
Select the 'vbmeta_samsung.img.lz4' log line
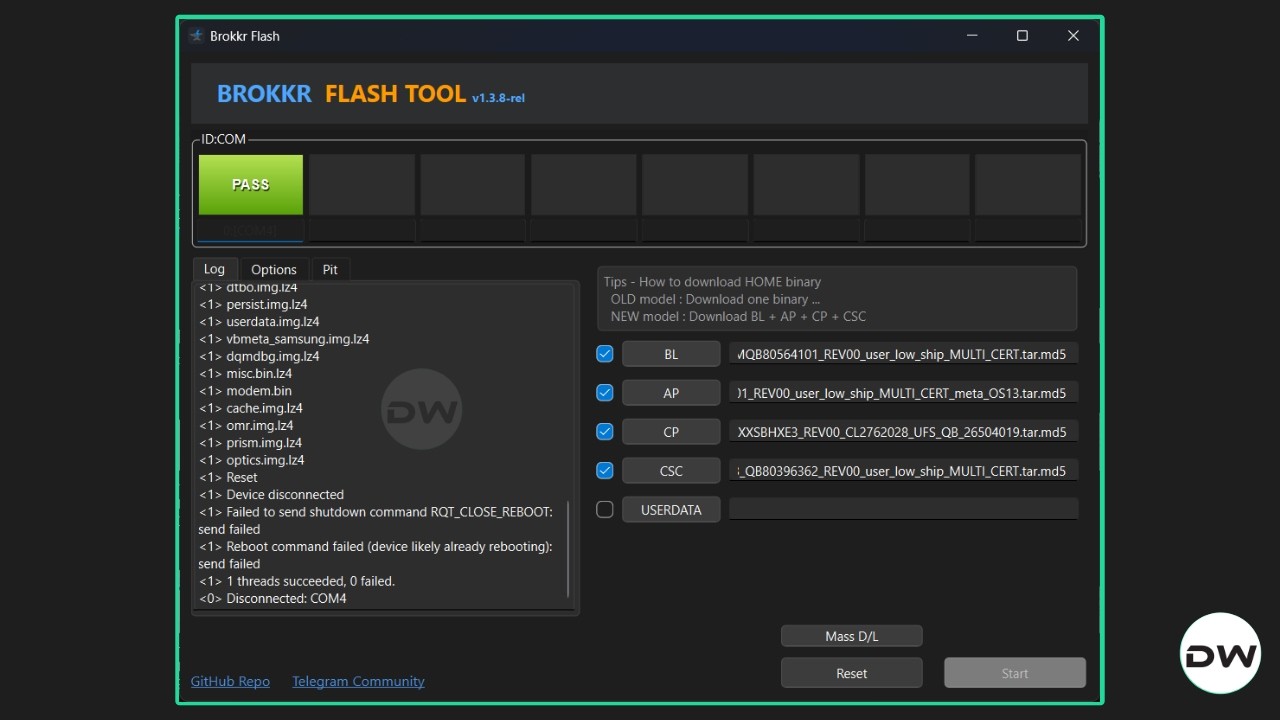(284, 339)
